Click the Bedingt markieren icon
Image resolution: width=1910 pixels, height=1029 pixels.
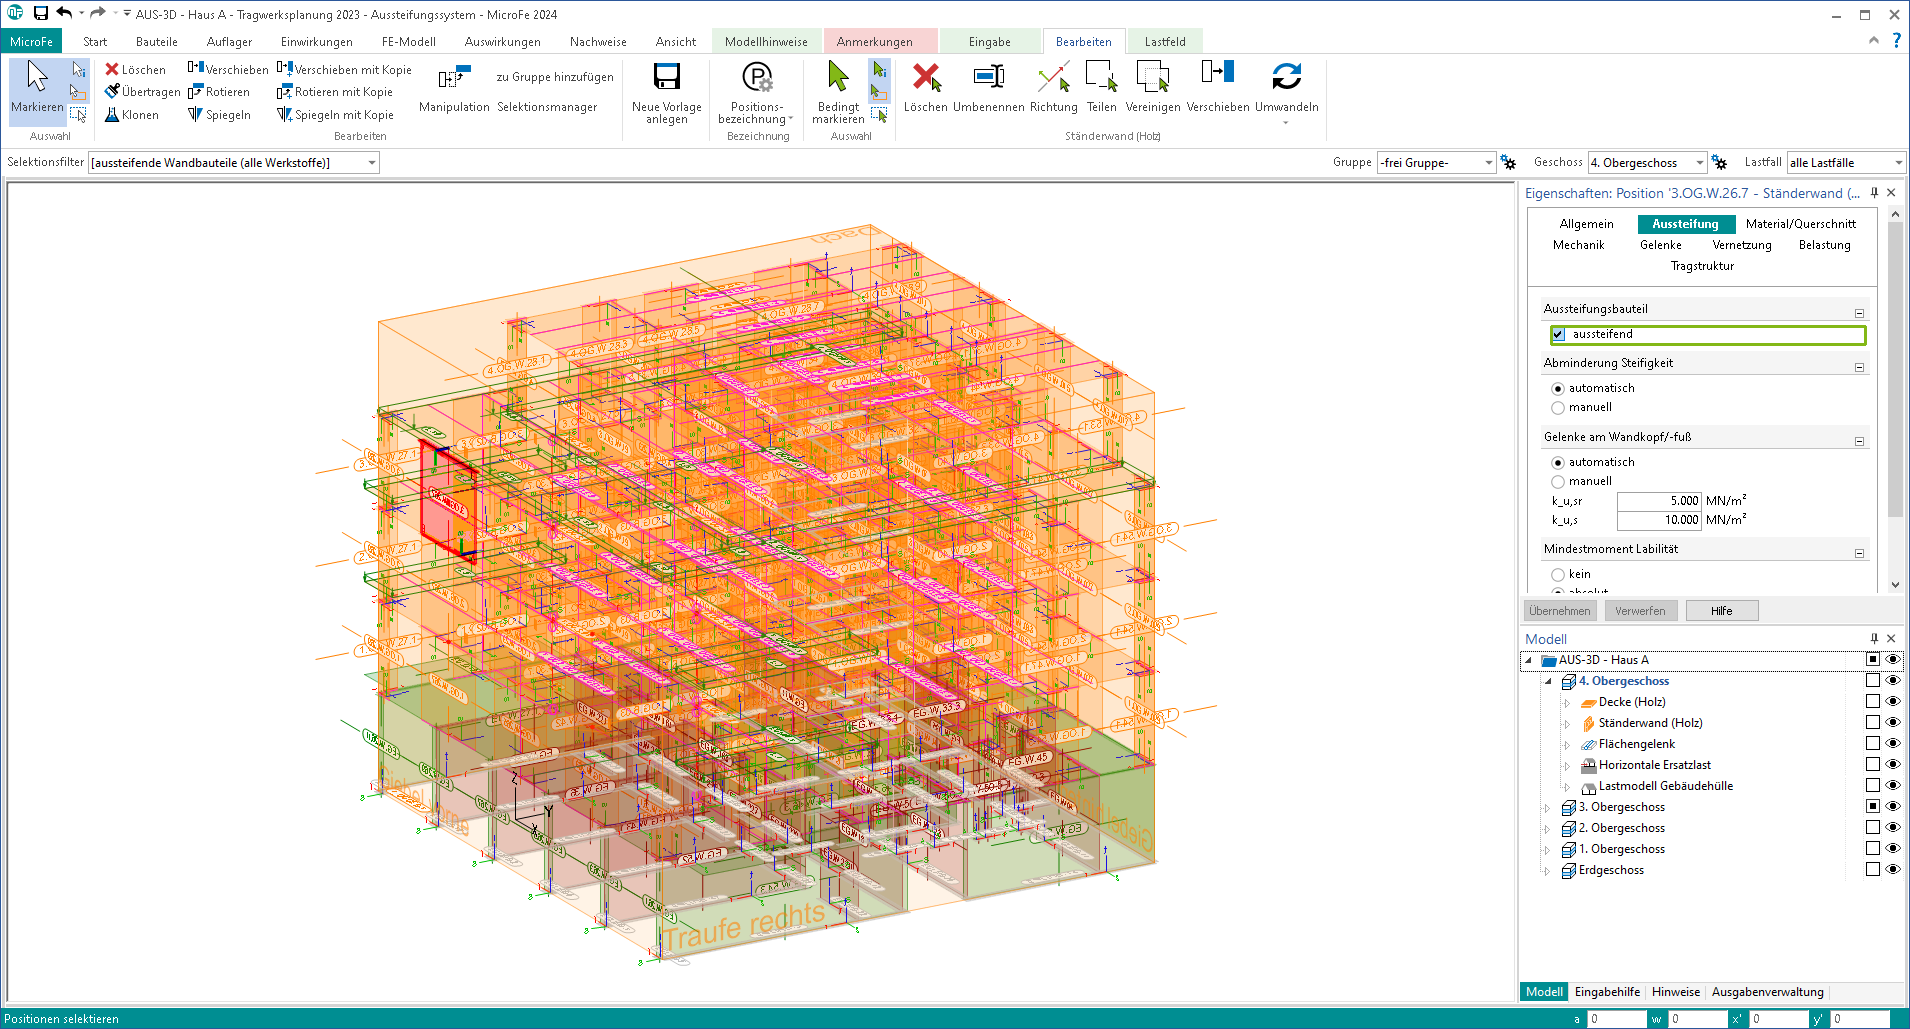[838, 77]
